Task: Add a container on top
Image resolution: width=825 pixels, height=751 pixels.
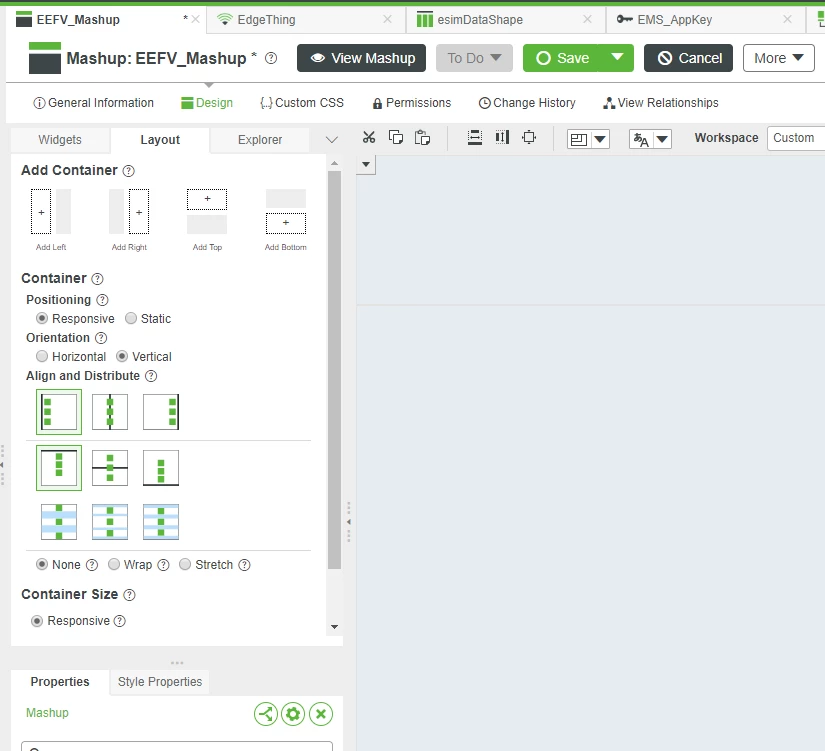Action: point(207,219)
